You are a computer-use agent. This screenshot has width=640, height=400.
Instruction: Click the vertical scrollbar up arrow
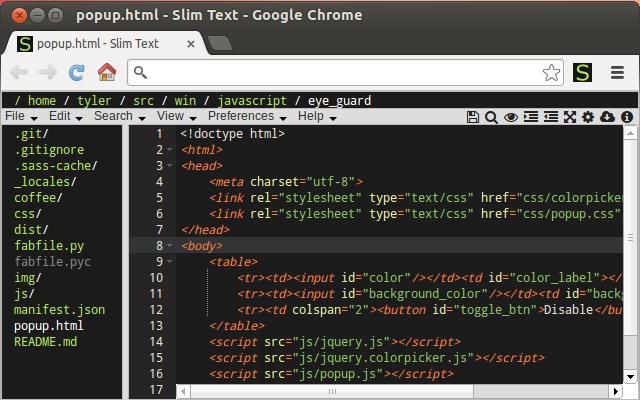click(630, 133)
